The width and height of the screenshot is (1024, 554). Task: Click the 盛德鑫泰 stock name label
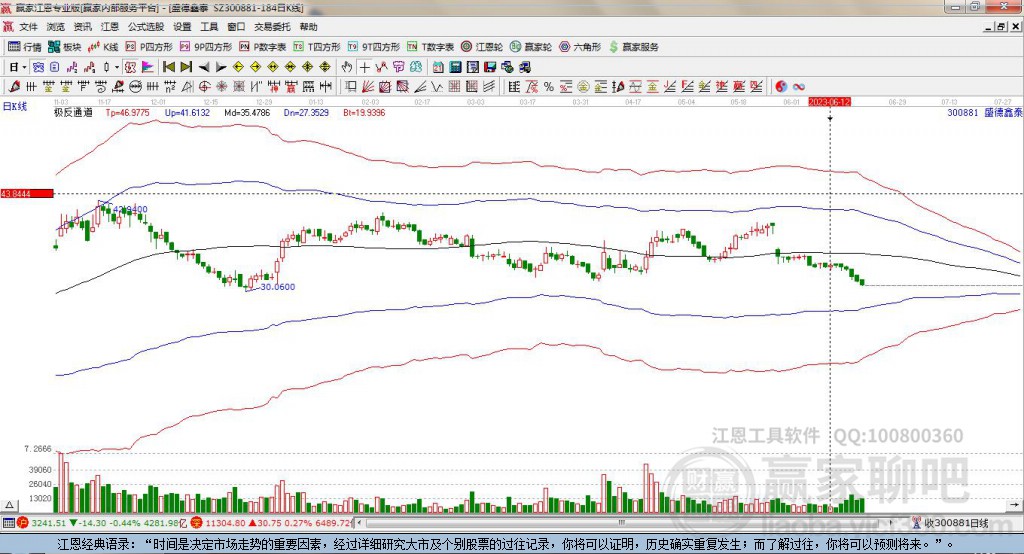[x=1004, y=113]
